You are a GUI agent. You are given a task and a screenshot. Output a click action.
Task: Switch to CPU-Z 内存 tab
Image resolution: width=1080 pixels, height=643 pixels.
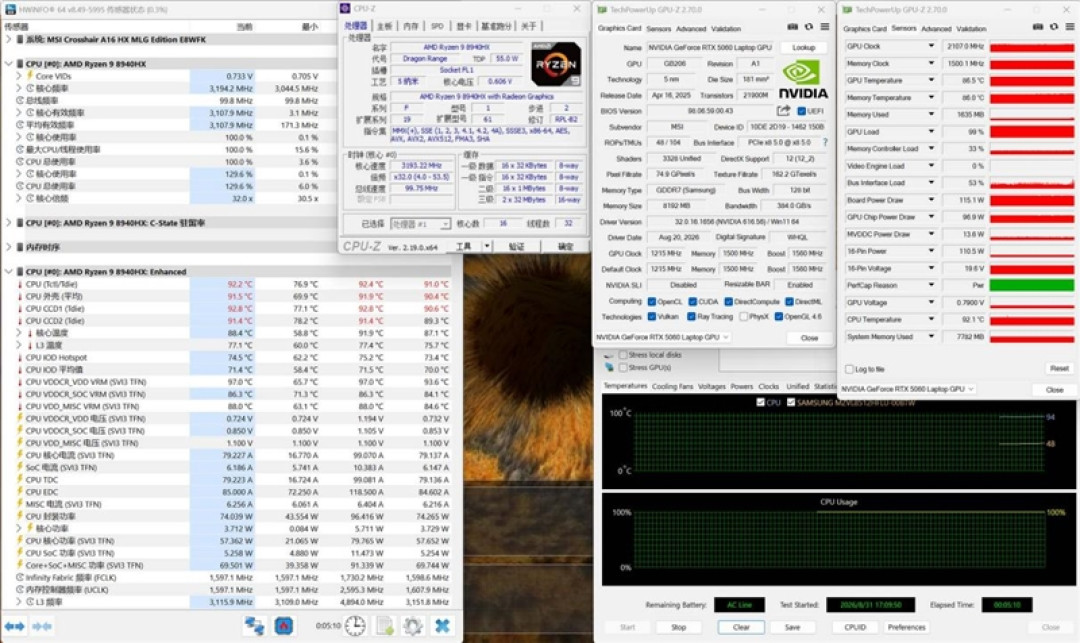click(x=411, y=26)
